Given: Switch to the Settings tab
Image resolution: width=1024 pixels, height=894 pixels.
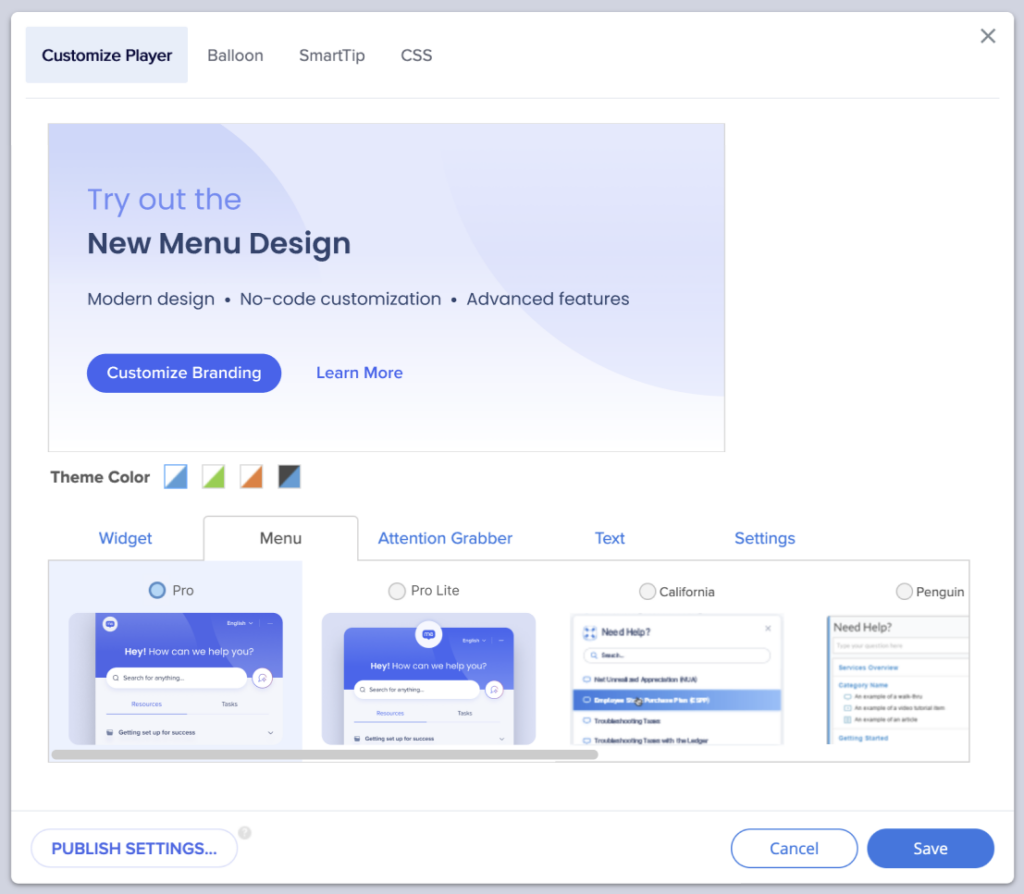Looking at the screenshot, I should coord(764,538).
